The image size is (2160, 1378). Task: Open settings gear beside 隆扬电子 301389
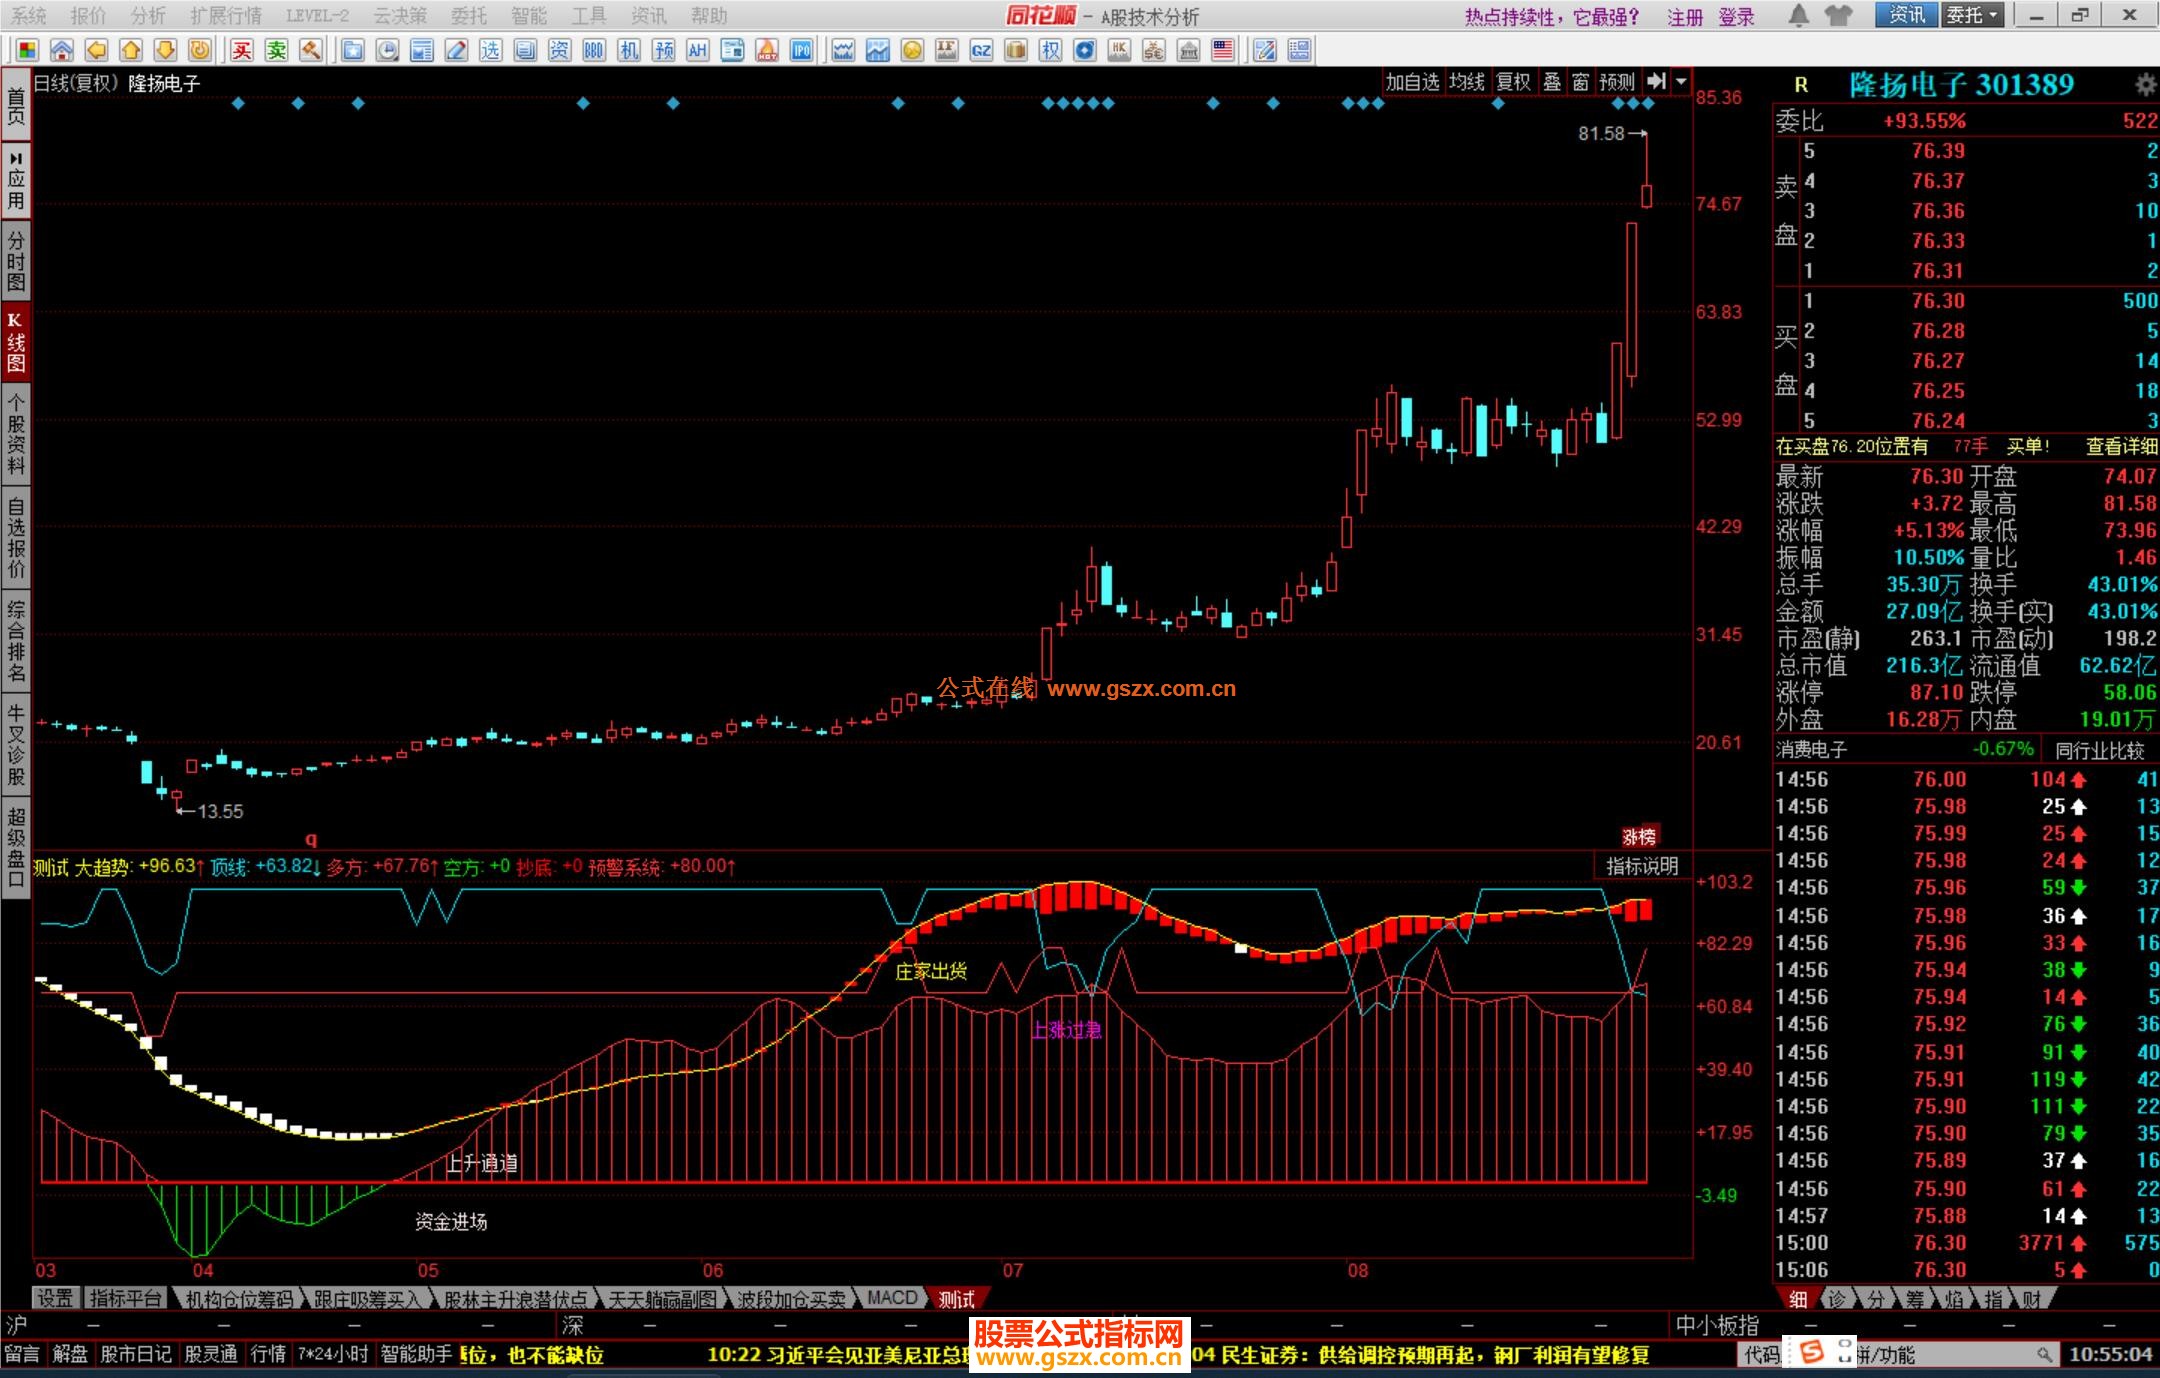coord(2145,85)
